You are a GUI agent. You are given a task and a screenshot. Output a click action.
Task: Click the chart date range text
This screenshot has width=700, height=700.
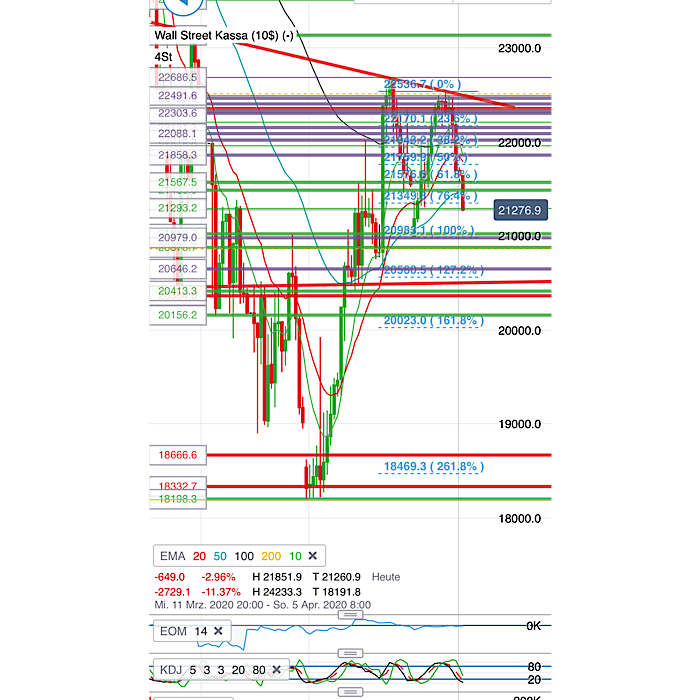point(262,605)
